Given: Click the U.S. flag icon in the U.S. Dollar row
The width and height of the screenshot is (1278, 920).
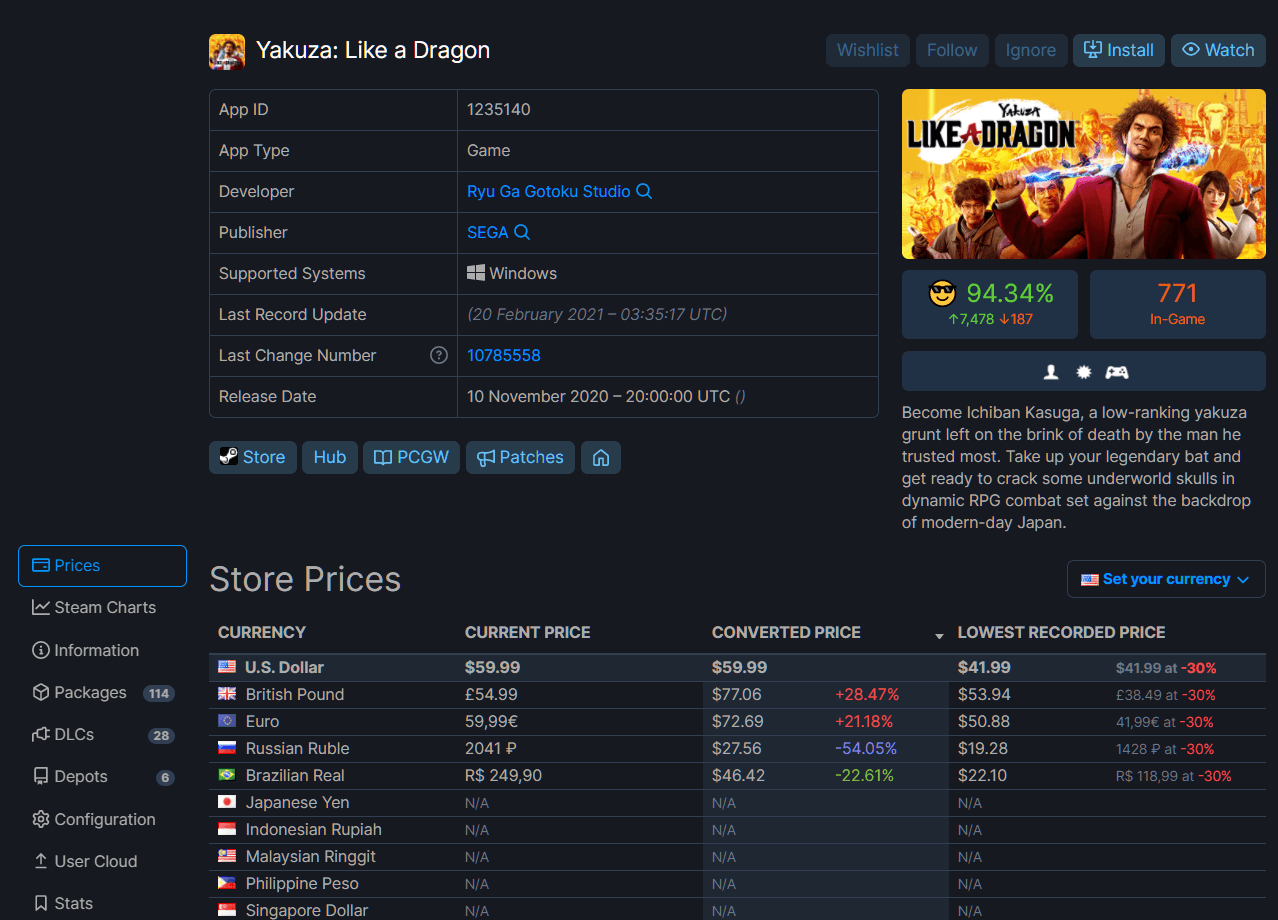Looking at the screenshot, I should [x=227, y=667].
